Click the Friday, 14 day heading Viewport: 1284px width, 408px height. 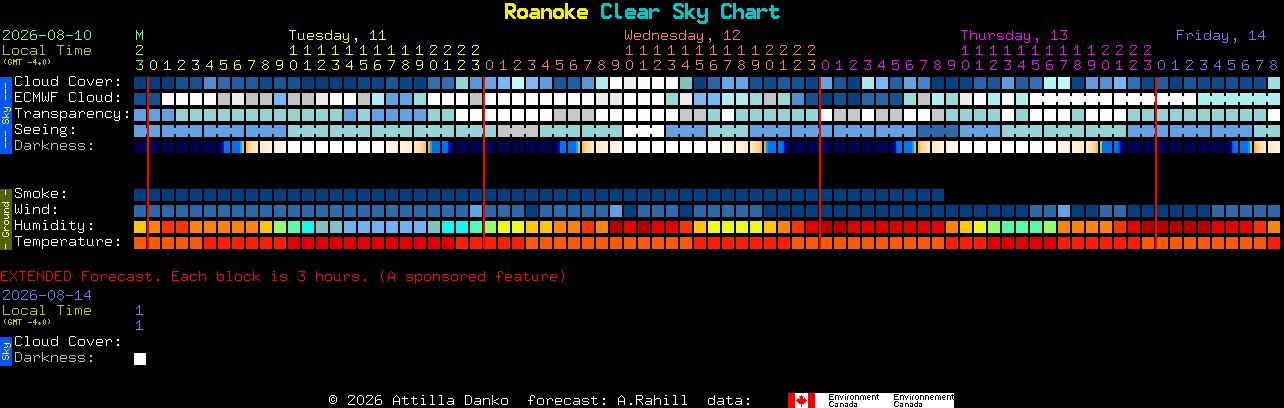1221,35
